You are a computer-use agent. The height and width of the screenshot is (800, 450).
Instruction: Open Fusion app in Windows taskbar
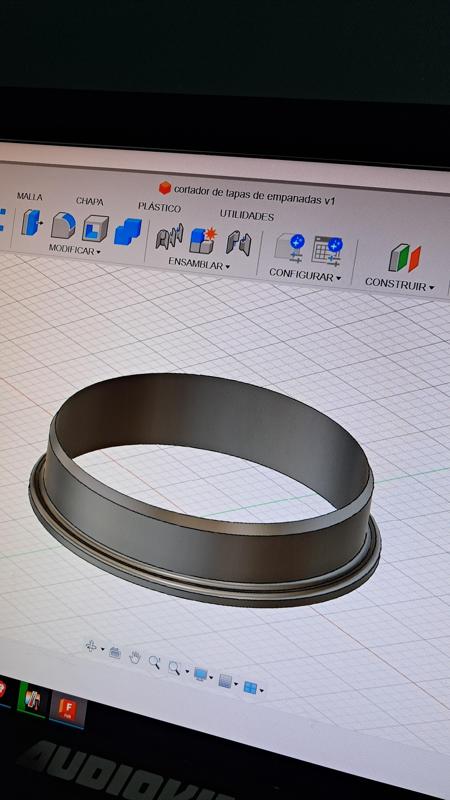pyautogui.click(x=67, y=710)
